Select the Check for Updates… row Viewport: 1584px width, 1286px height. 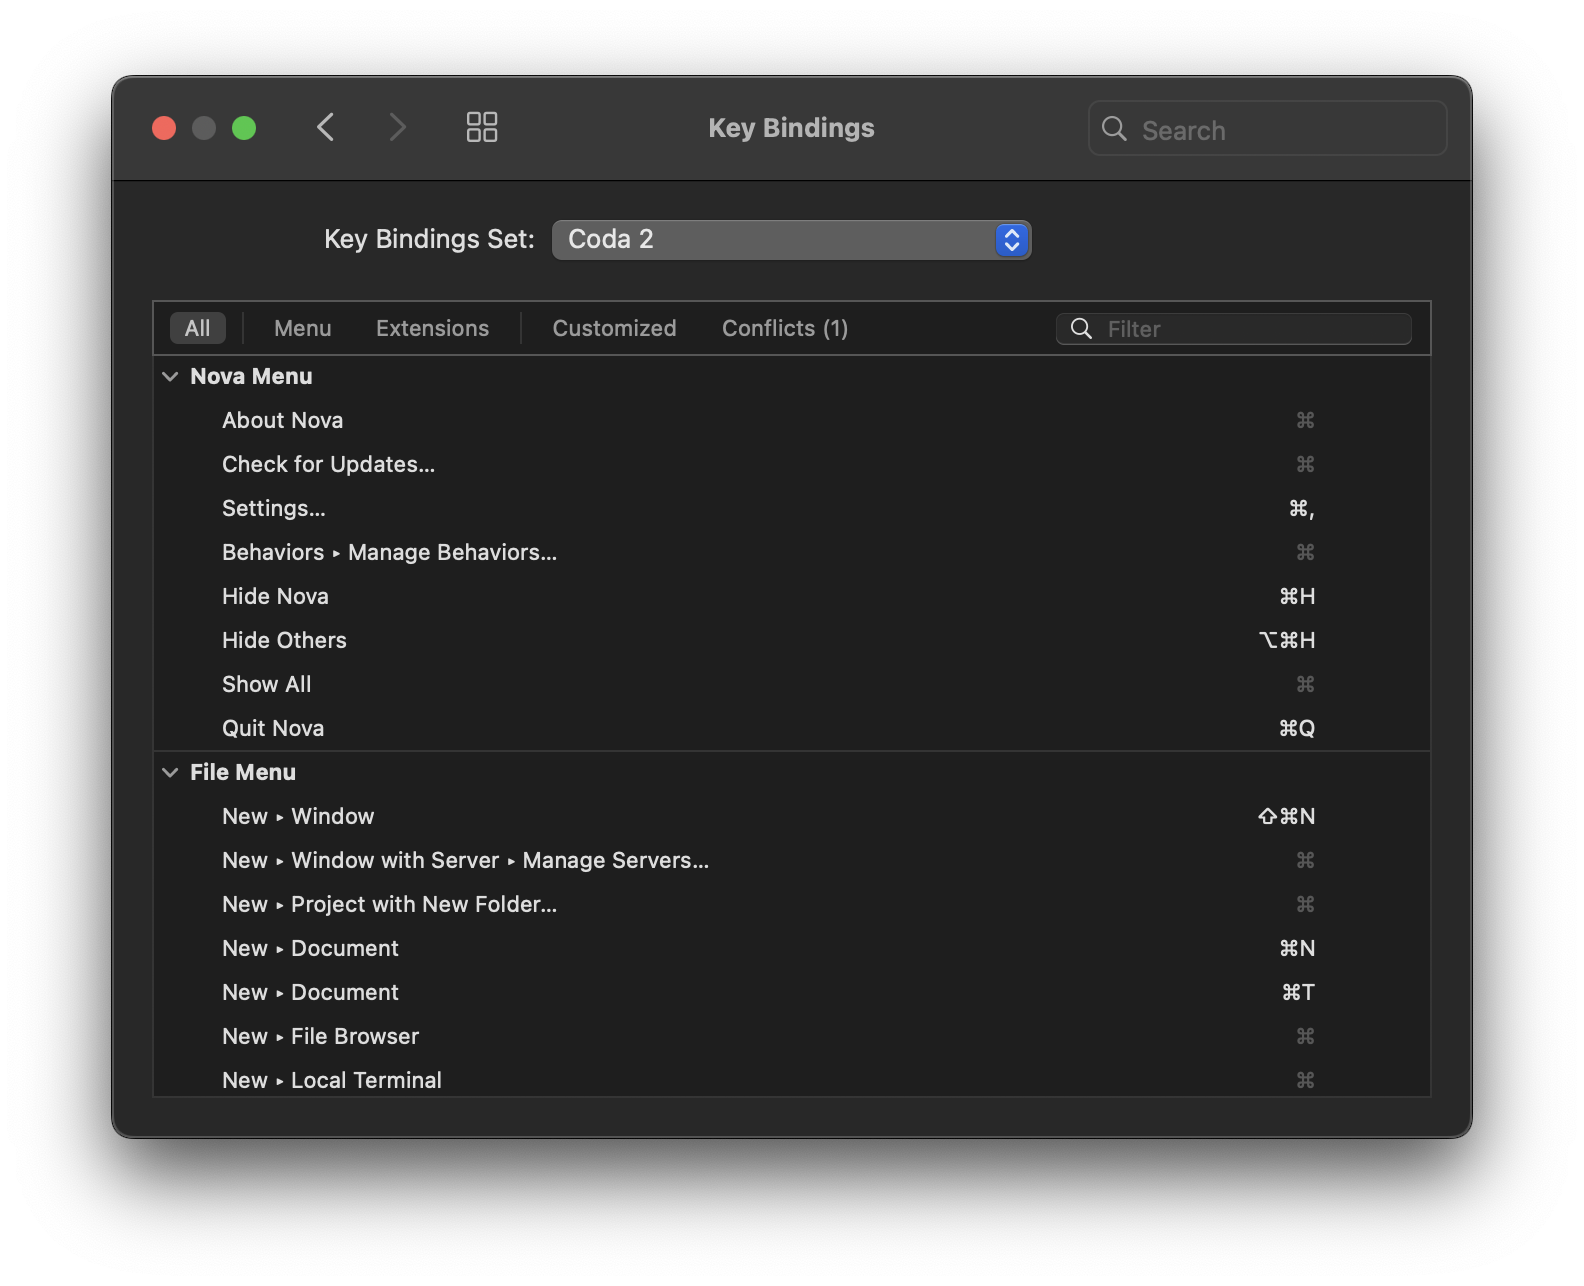(791, 464)
